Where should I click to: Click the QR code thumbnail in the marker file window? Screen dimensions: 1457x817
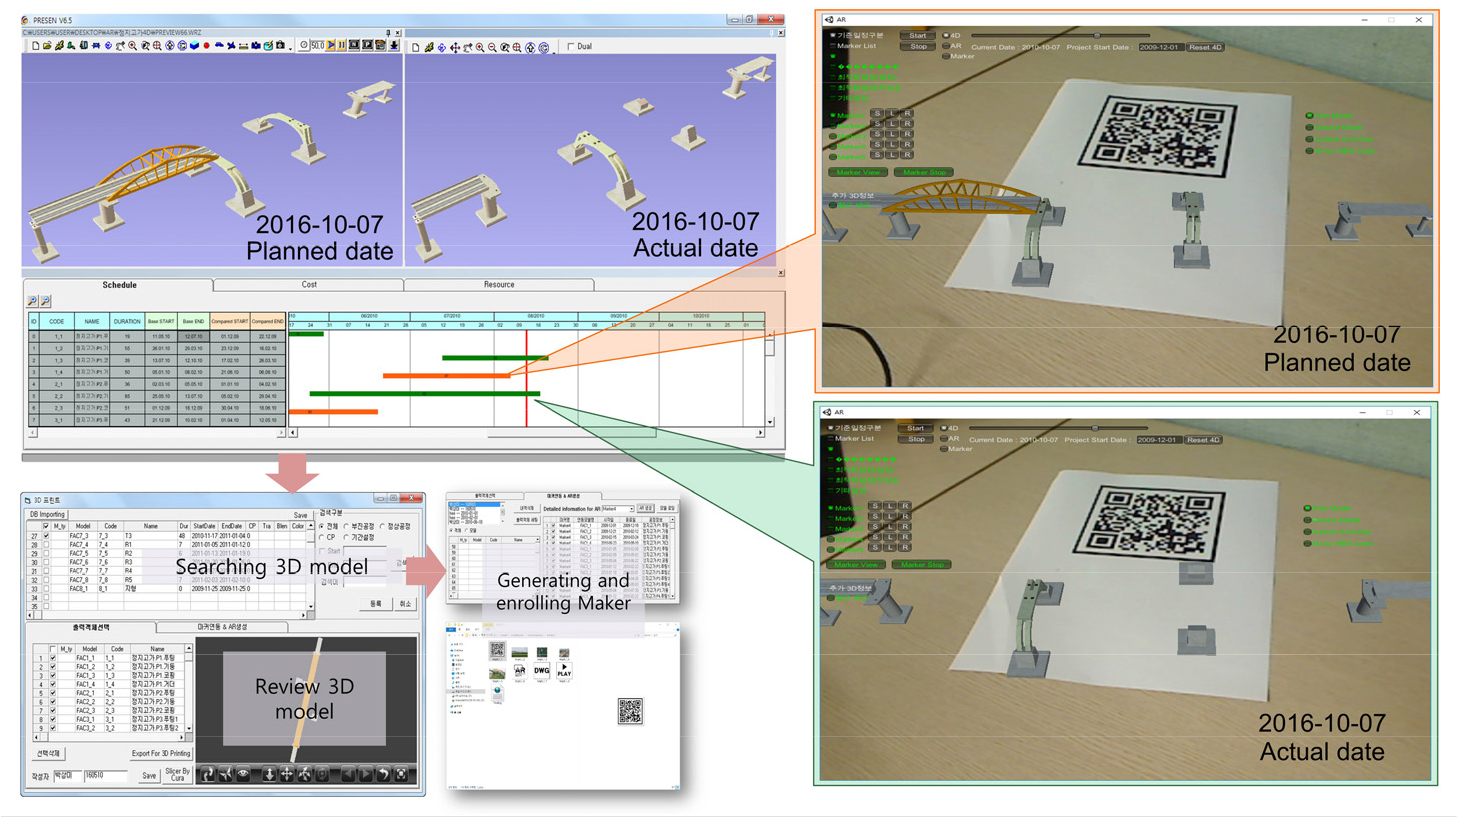(497, 649)
